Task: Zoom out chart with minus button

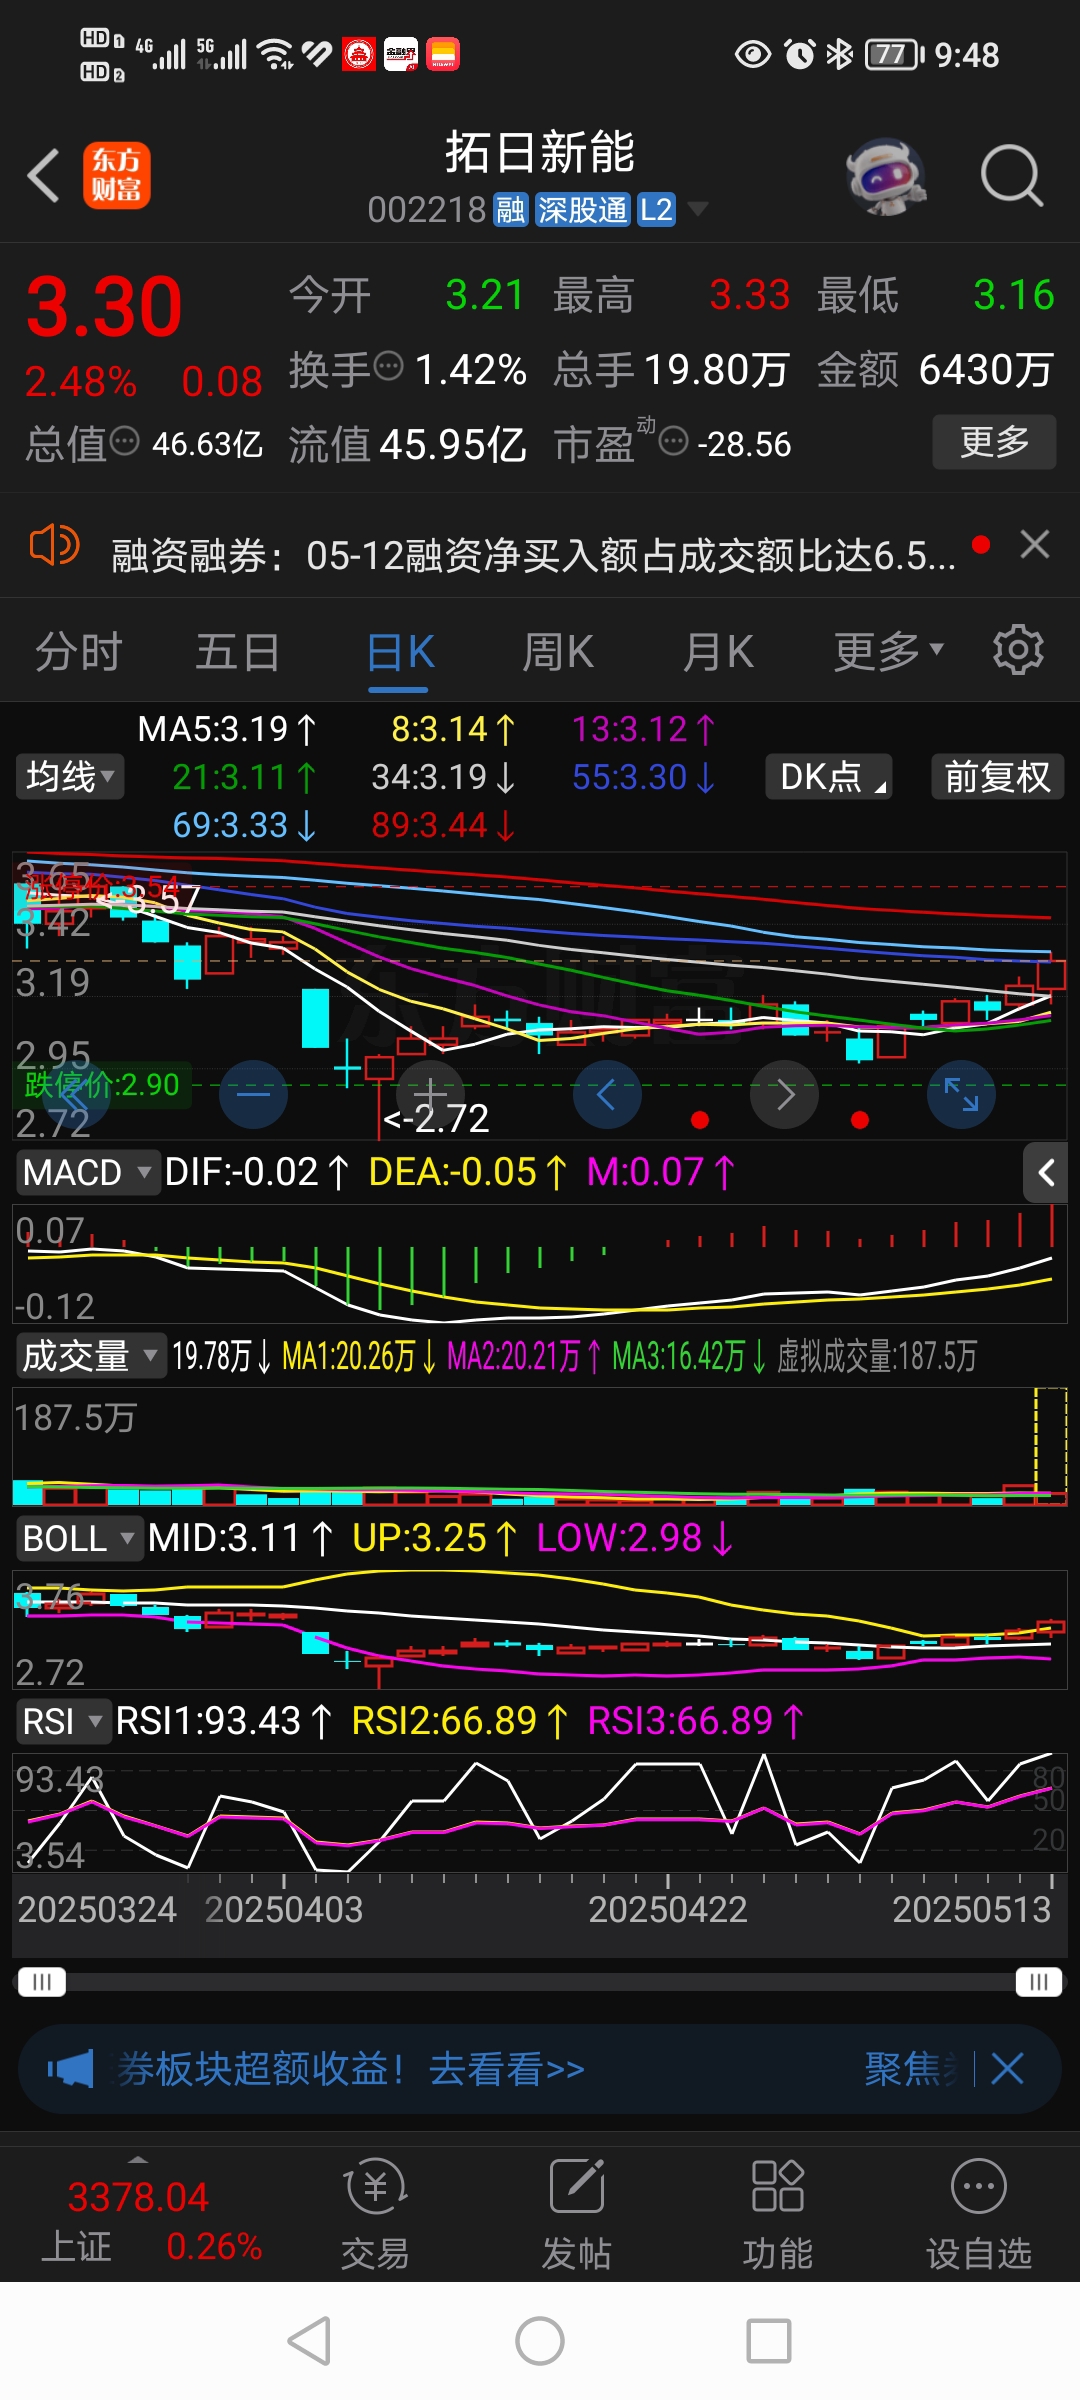Action: (253, 1094)
